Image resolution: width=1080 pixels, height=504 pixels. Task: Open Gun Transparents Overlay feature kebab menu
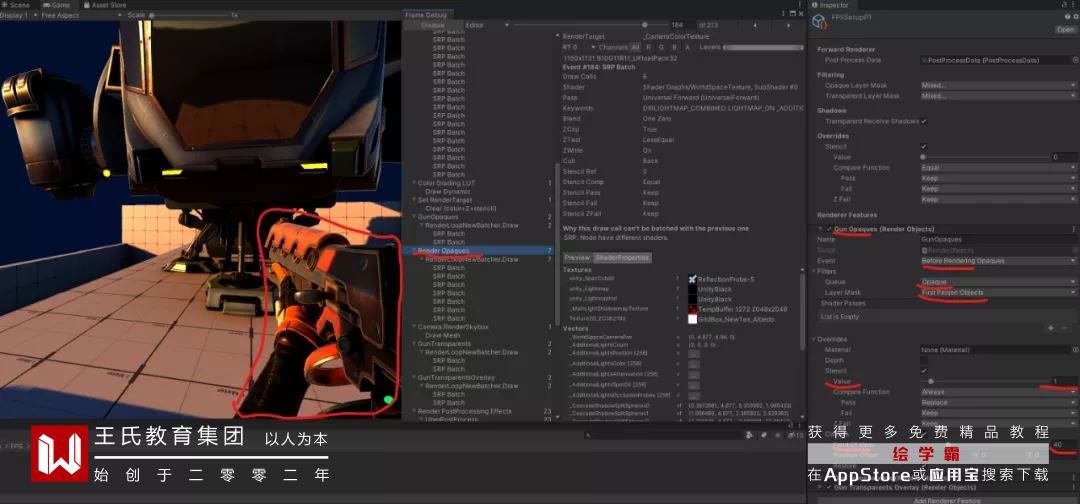(1073, 487)
